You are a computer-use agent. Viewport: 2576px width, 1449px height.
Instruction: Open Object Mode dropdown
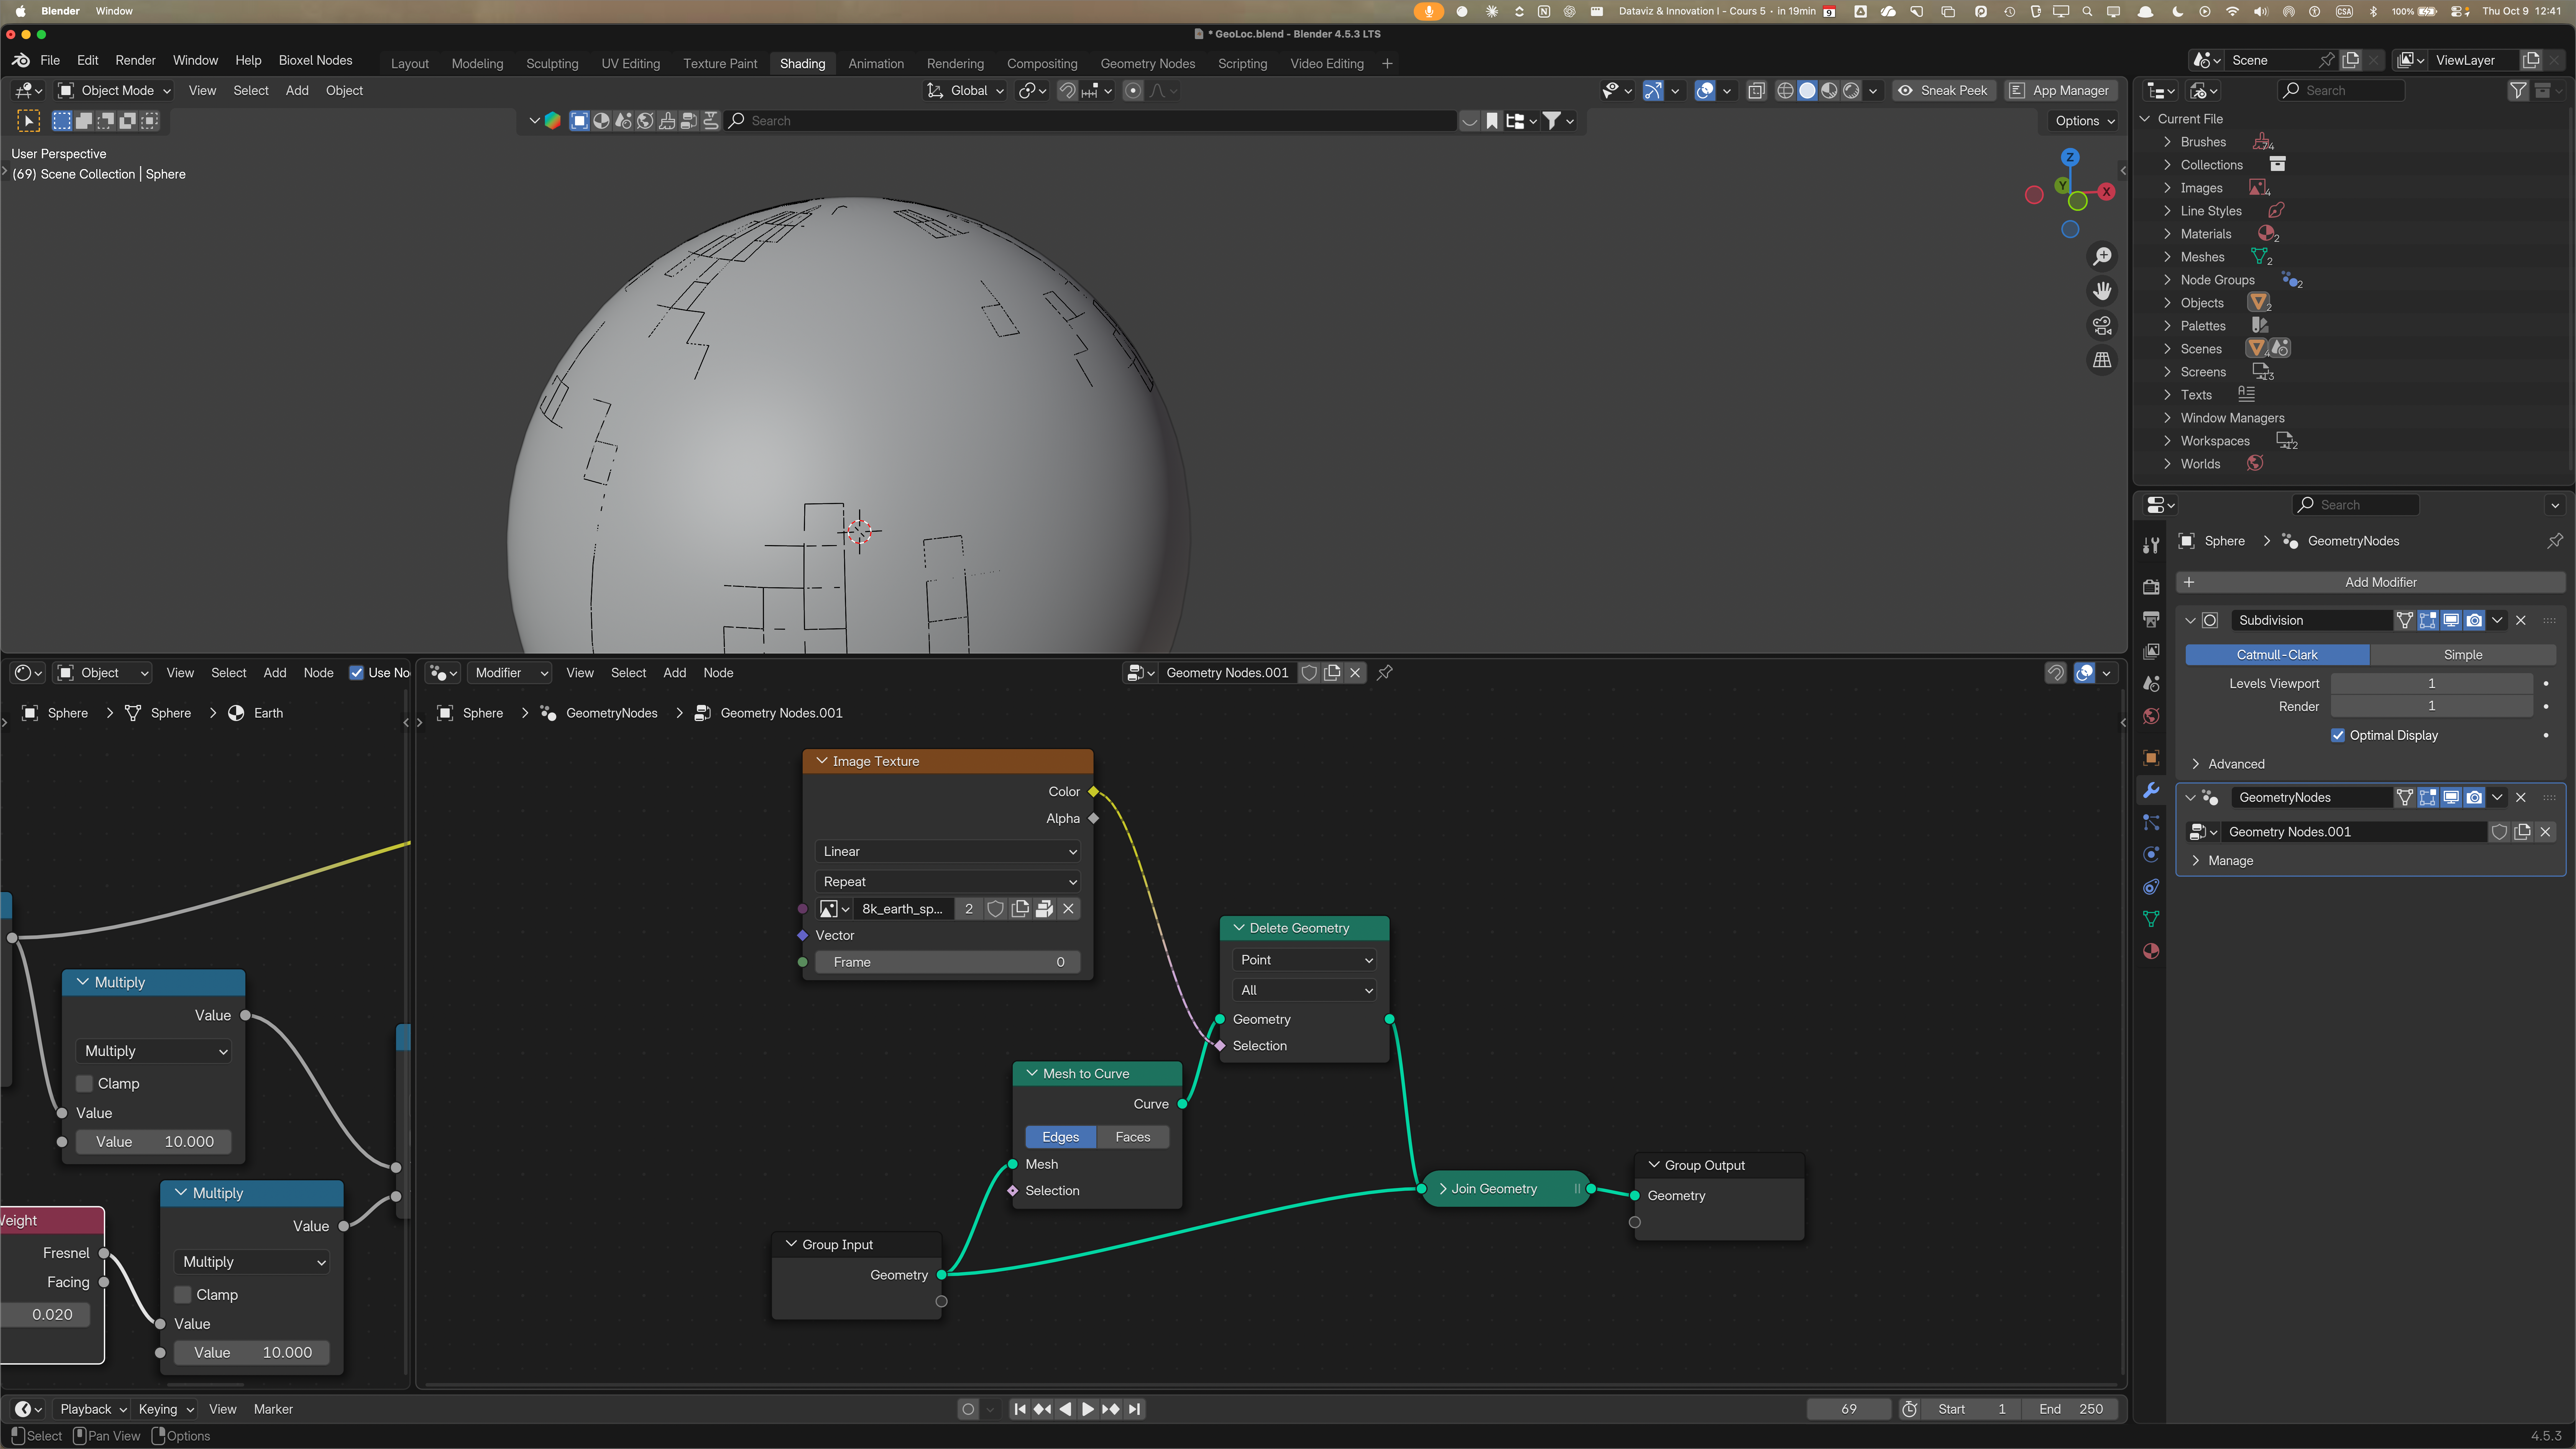coord(115,91)
